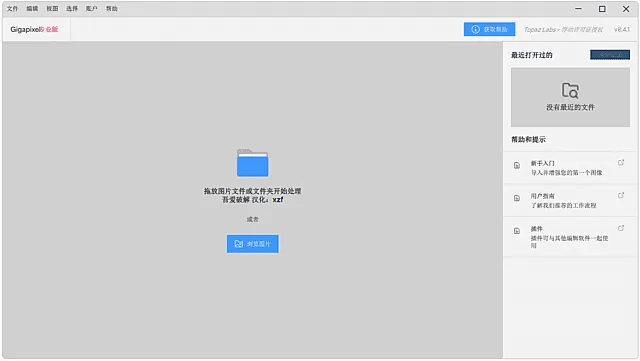The width and height of the screenshot is (640, 361).
Task: Open the 文件 (File) menu
Action: [12, 9]
